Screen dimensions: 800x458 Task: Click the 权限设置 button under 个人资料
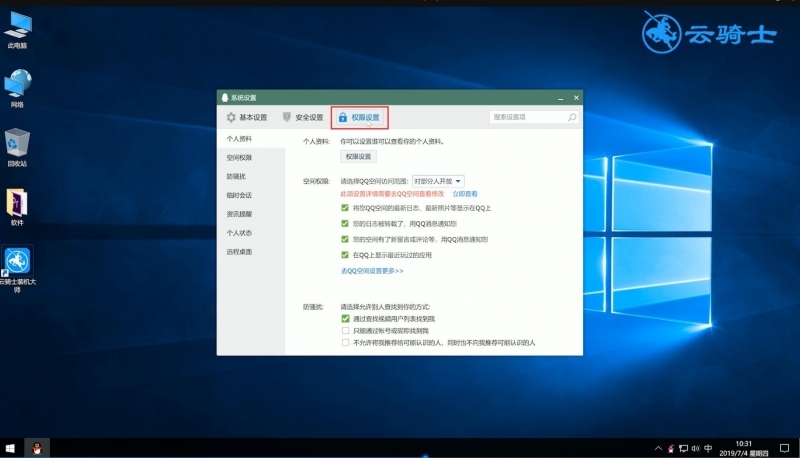point(358,157)
